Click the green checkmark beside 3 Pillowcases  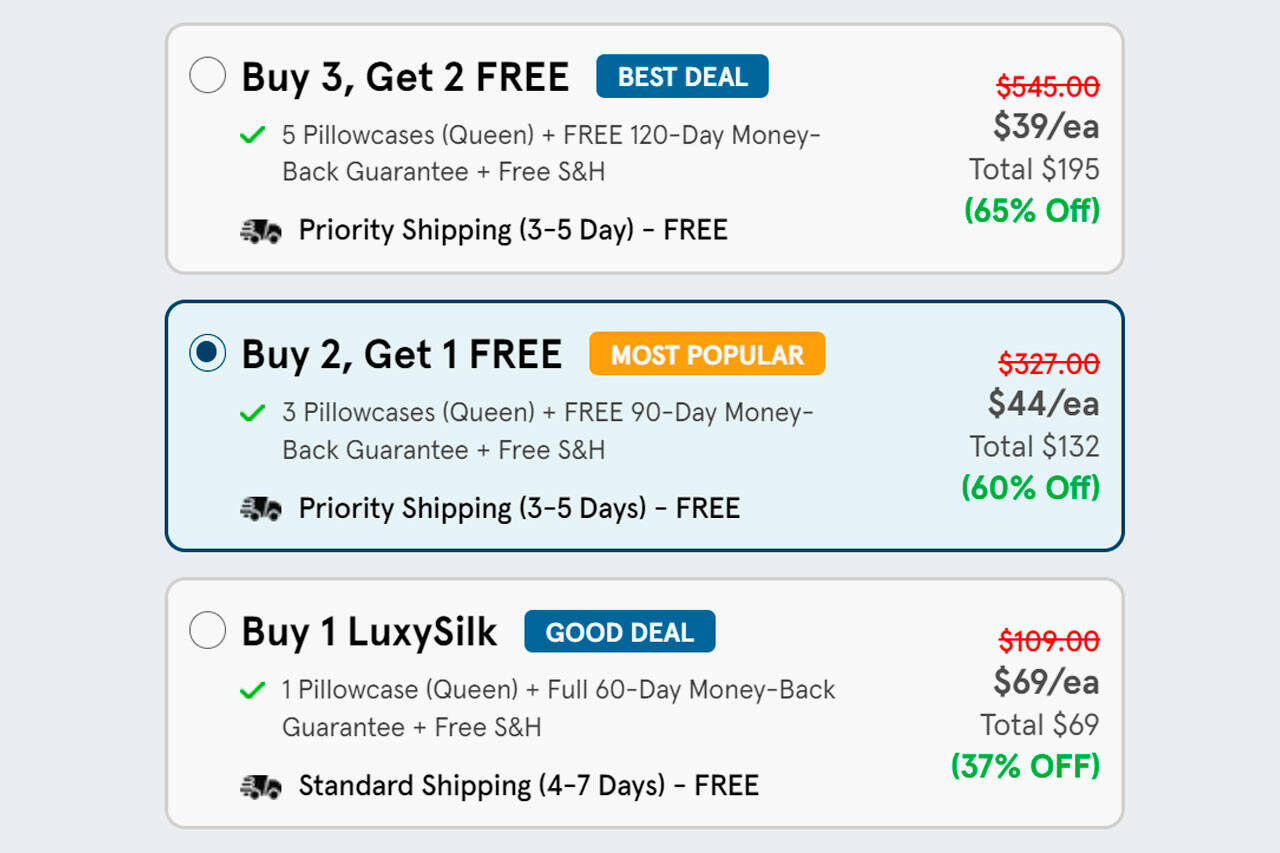coord(253,412)
